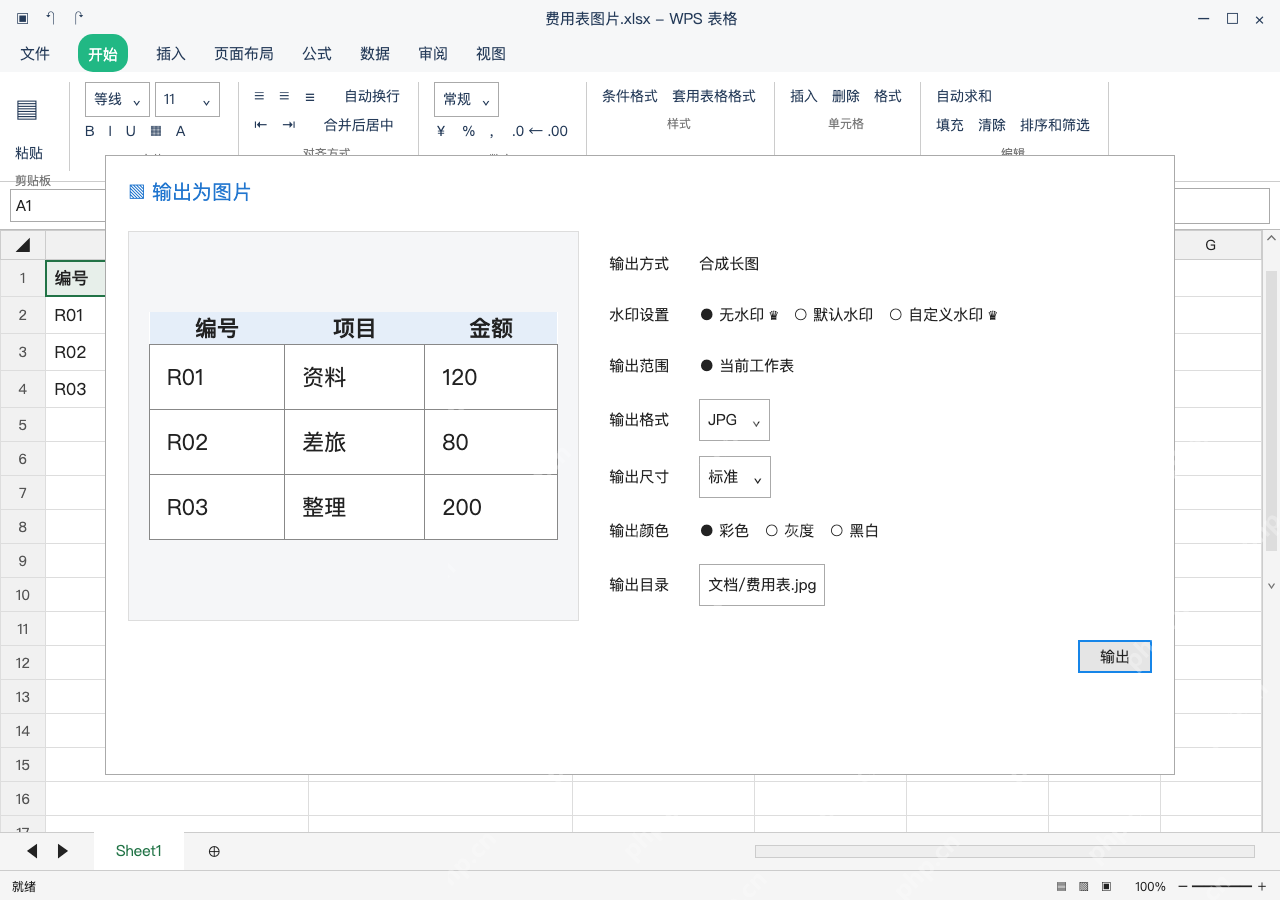The image size is (1280, 900).
Task: Open the font size 11 dropdown
Action: tap(187, 99)
